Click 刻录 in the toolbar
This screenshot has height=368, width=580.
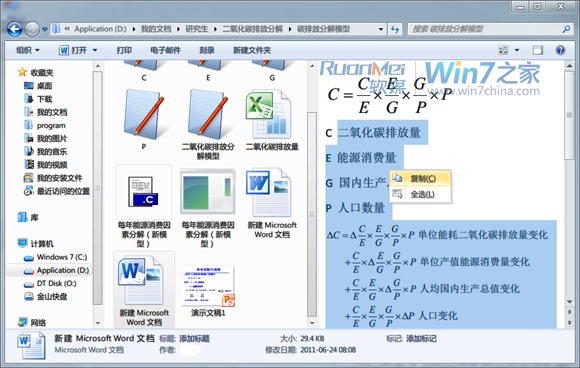207,50
